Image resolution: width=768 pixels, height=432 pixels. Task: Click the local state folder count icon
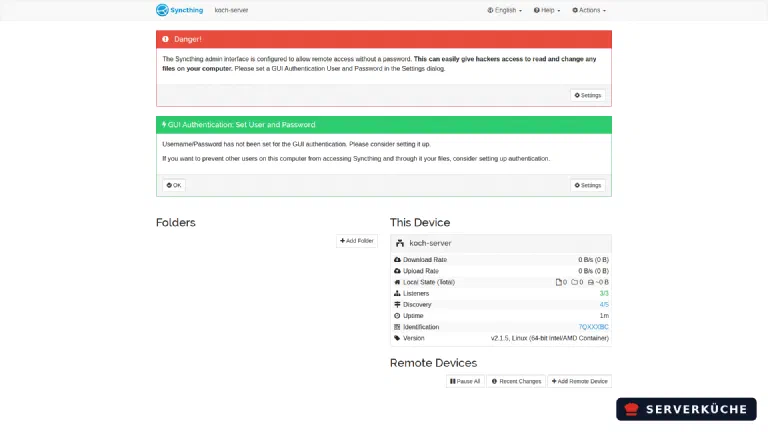pos(574,282)
